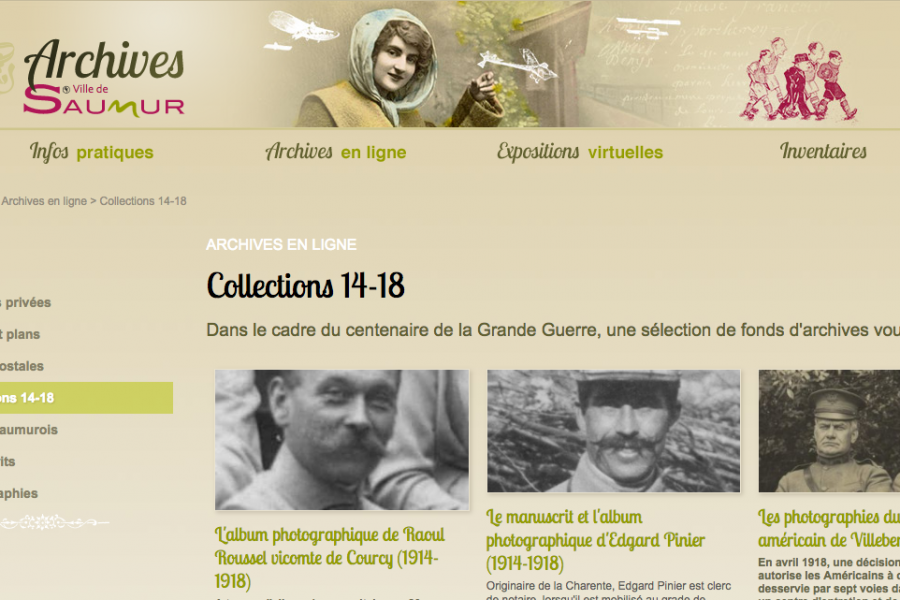Select the highlighted 14-18 sidebar item
900x600 pixels.
coord(86,398)
